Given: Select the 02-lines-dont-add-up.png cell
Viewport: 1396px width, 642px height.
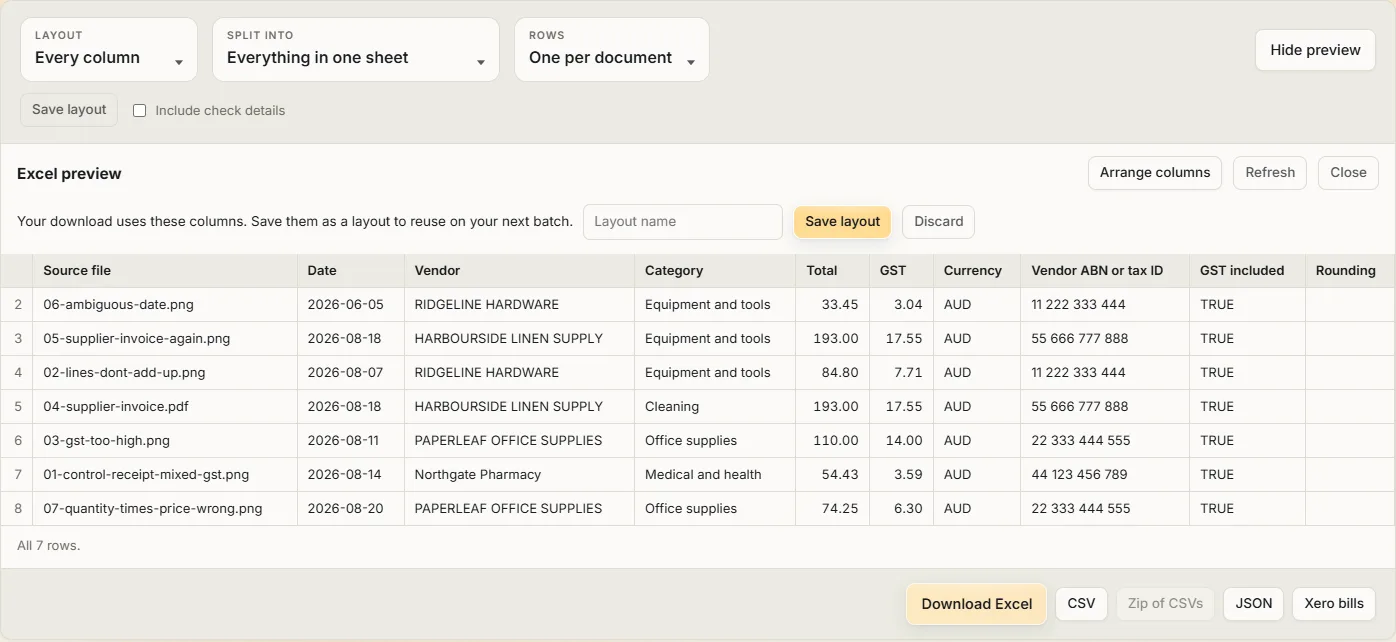Looking at the screenshot, I should [x=165, y=373].
